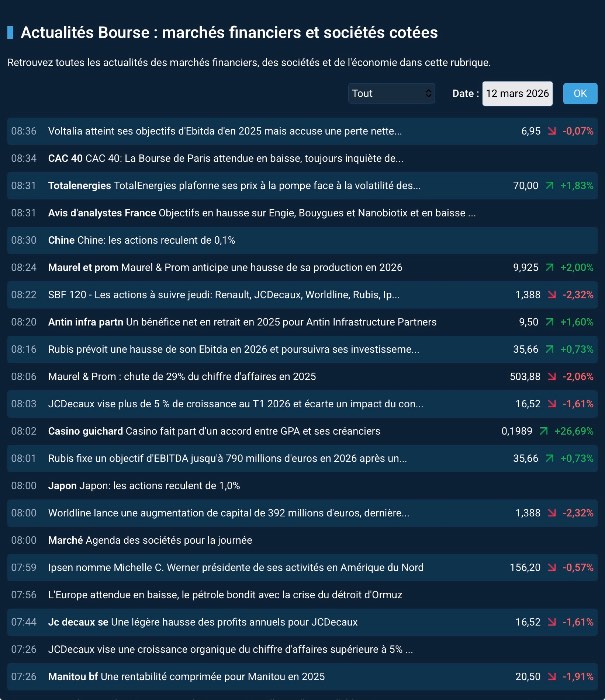Click the Ipsen price 156,20
This screenshot has width=605, height=700.
[525, 567]
